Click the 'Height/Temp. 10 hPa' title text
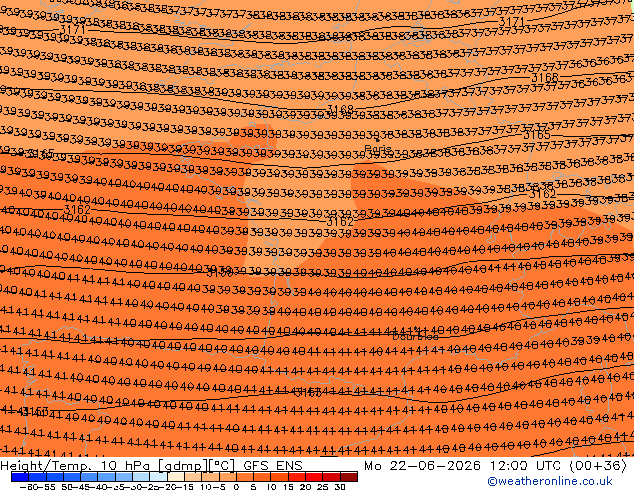The image size is (634, 490). (x=75, y=466)
